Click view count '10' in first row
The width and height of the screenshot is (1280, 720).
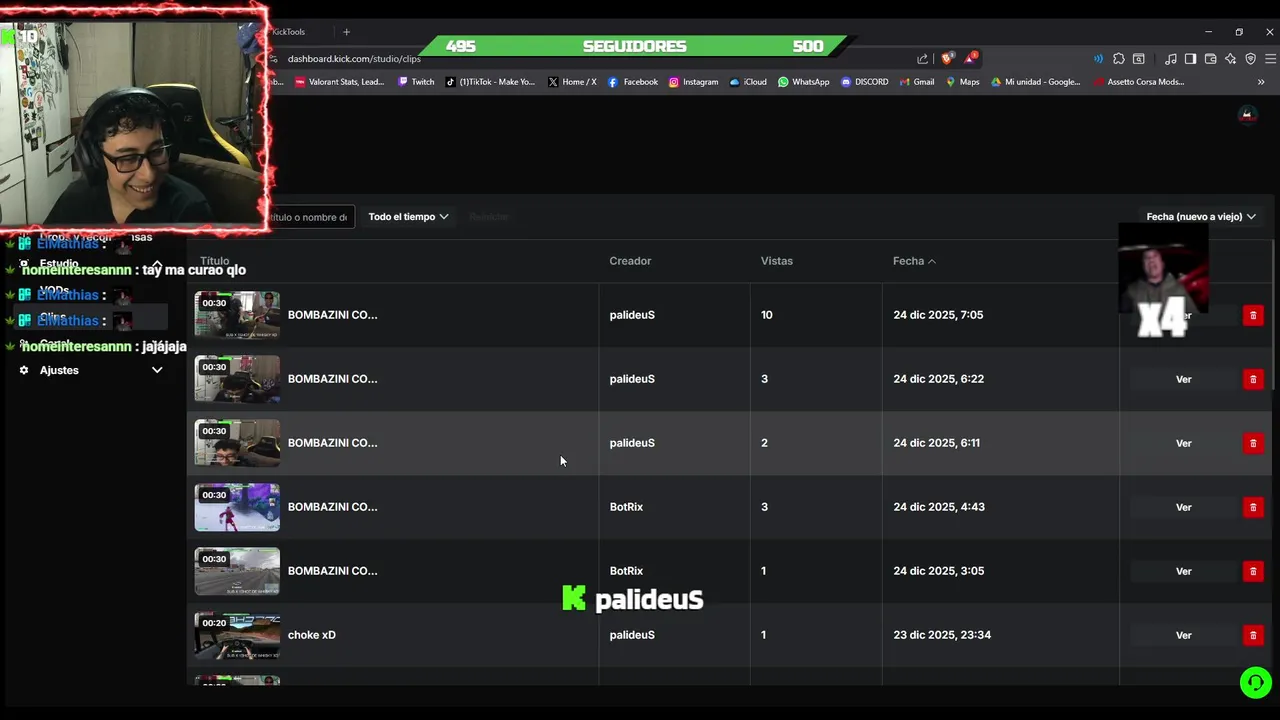pyautogui.click(x=767, y=315)
